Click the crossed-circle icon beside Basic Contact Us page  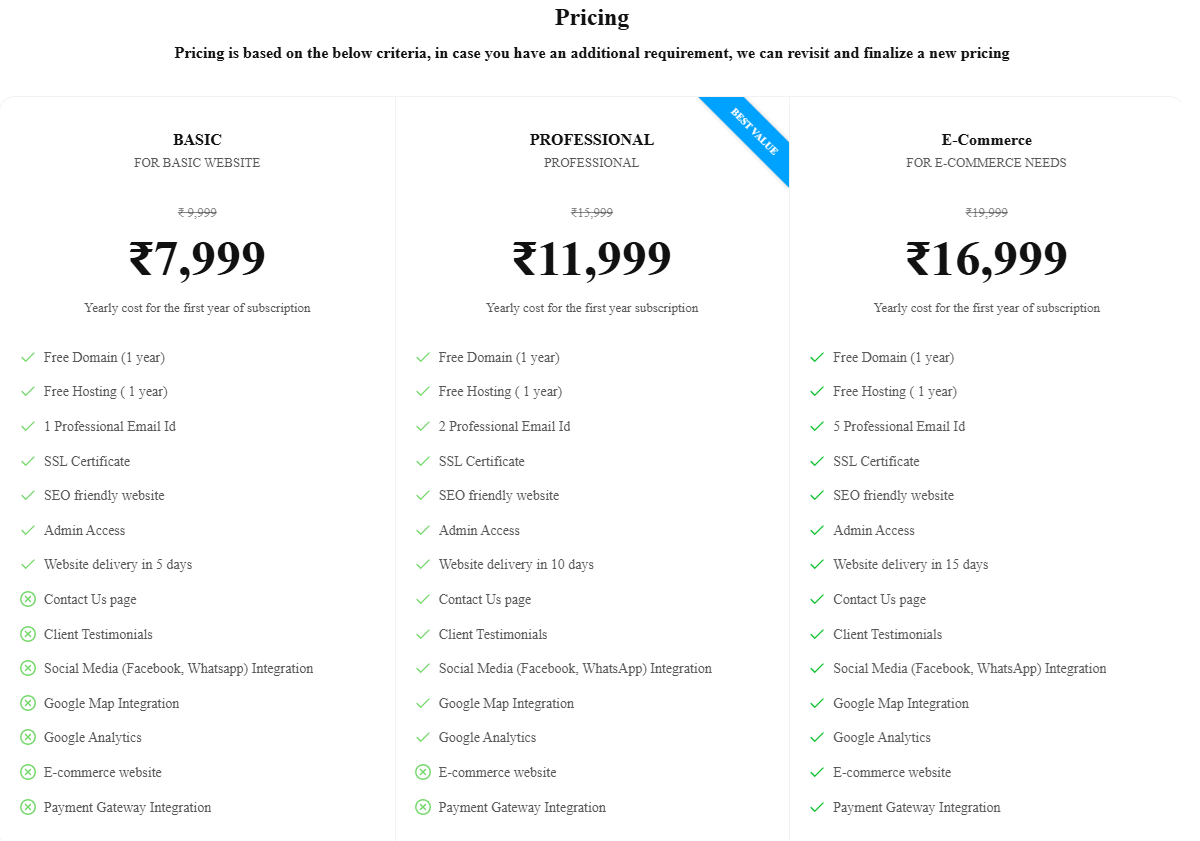[x=28, y=599]
